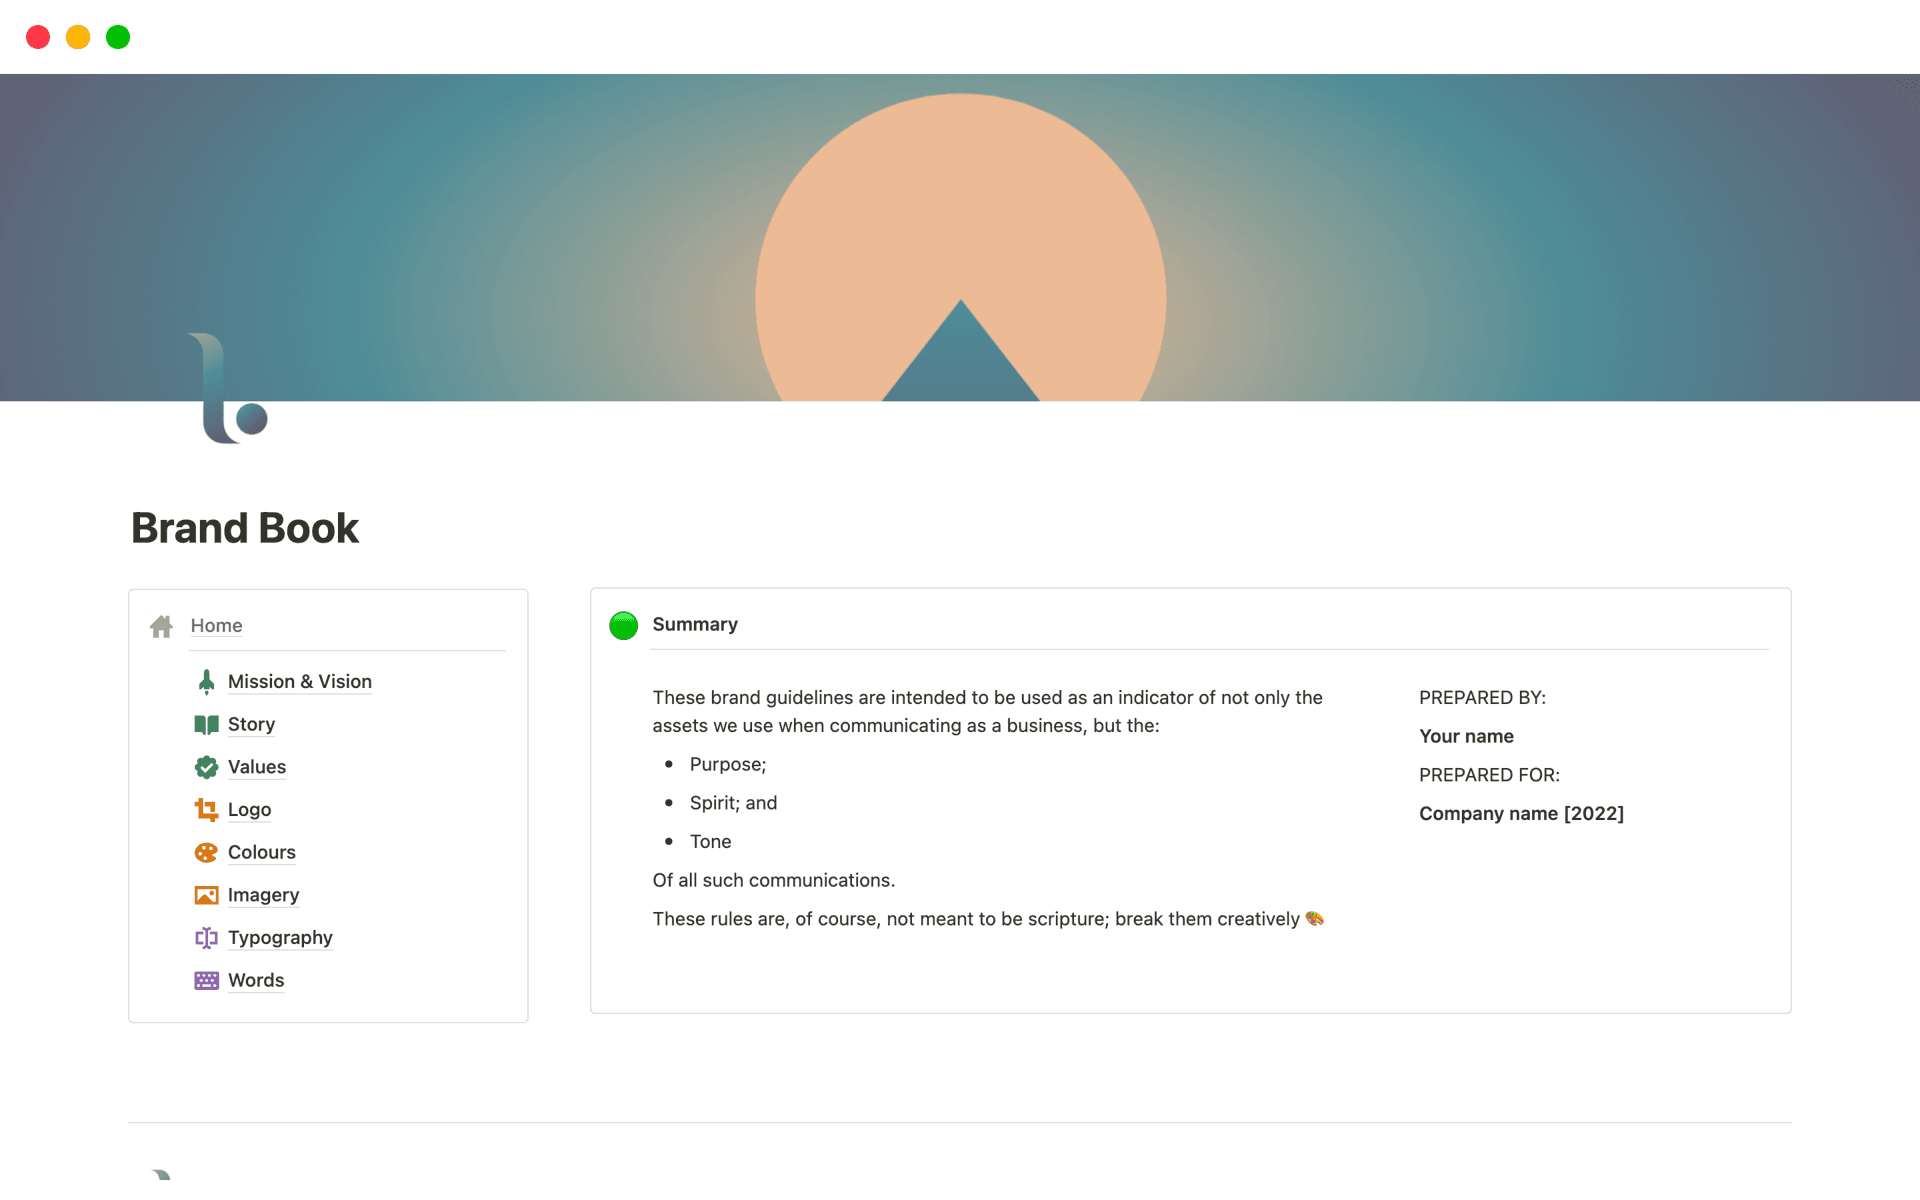The image size is (1920, 1200).
Task: Click the palette icon beside Colours
Action: pyautogui.click(x=206, y=852)
